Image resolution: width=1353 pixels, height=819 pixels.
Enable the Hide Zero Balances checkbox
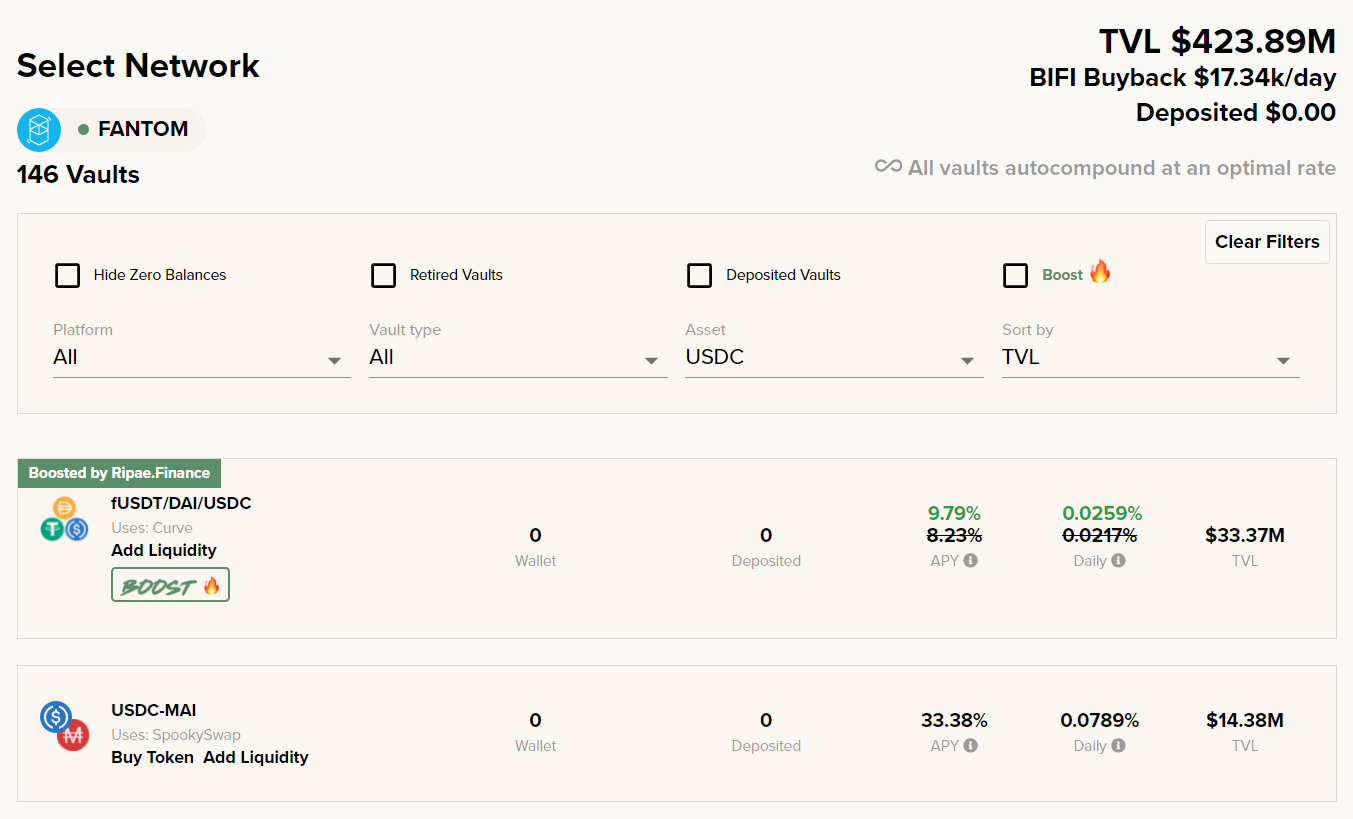click(67, 275)
